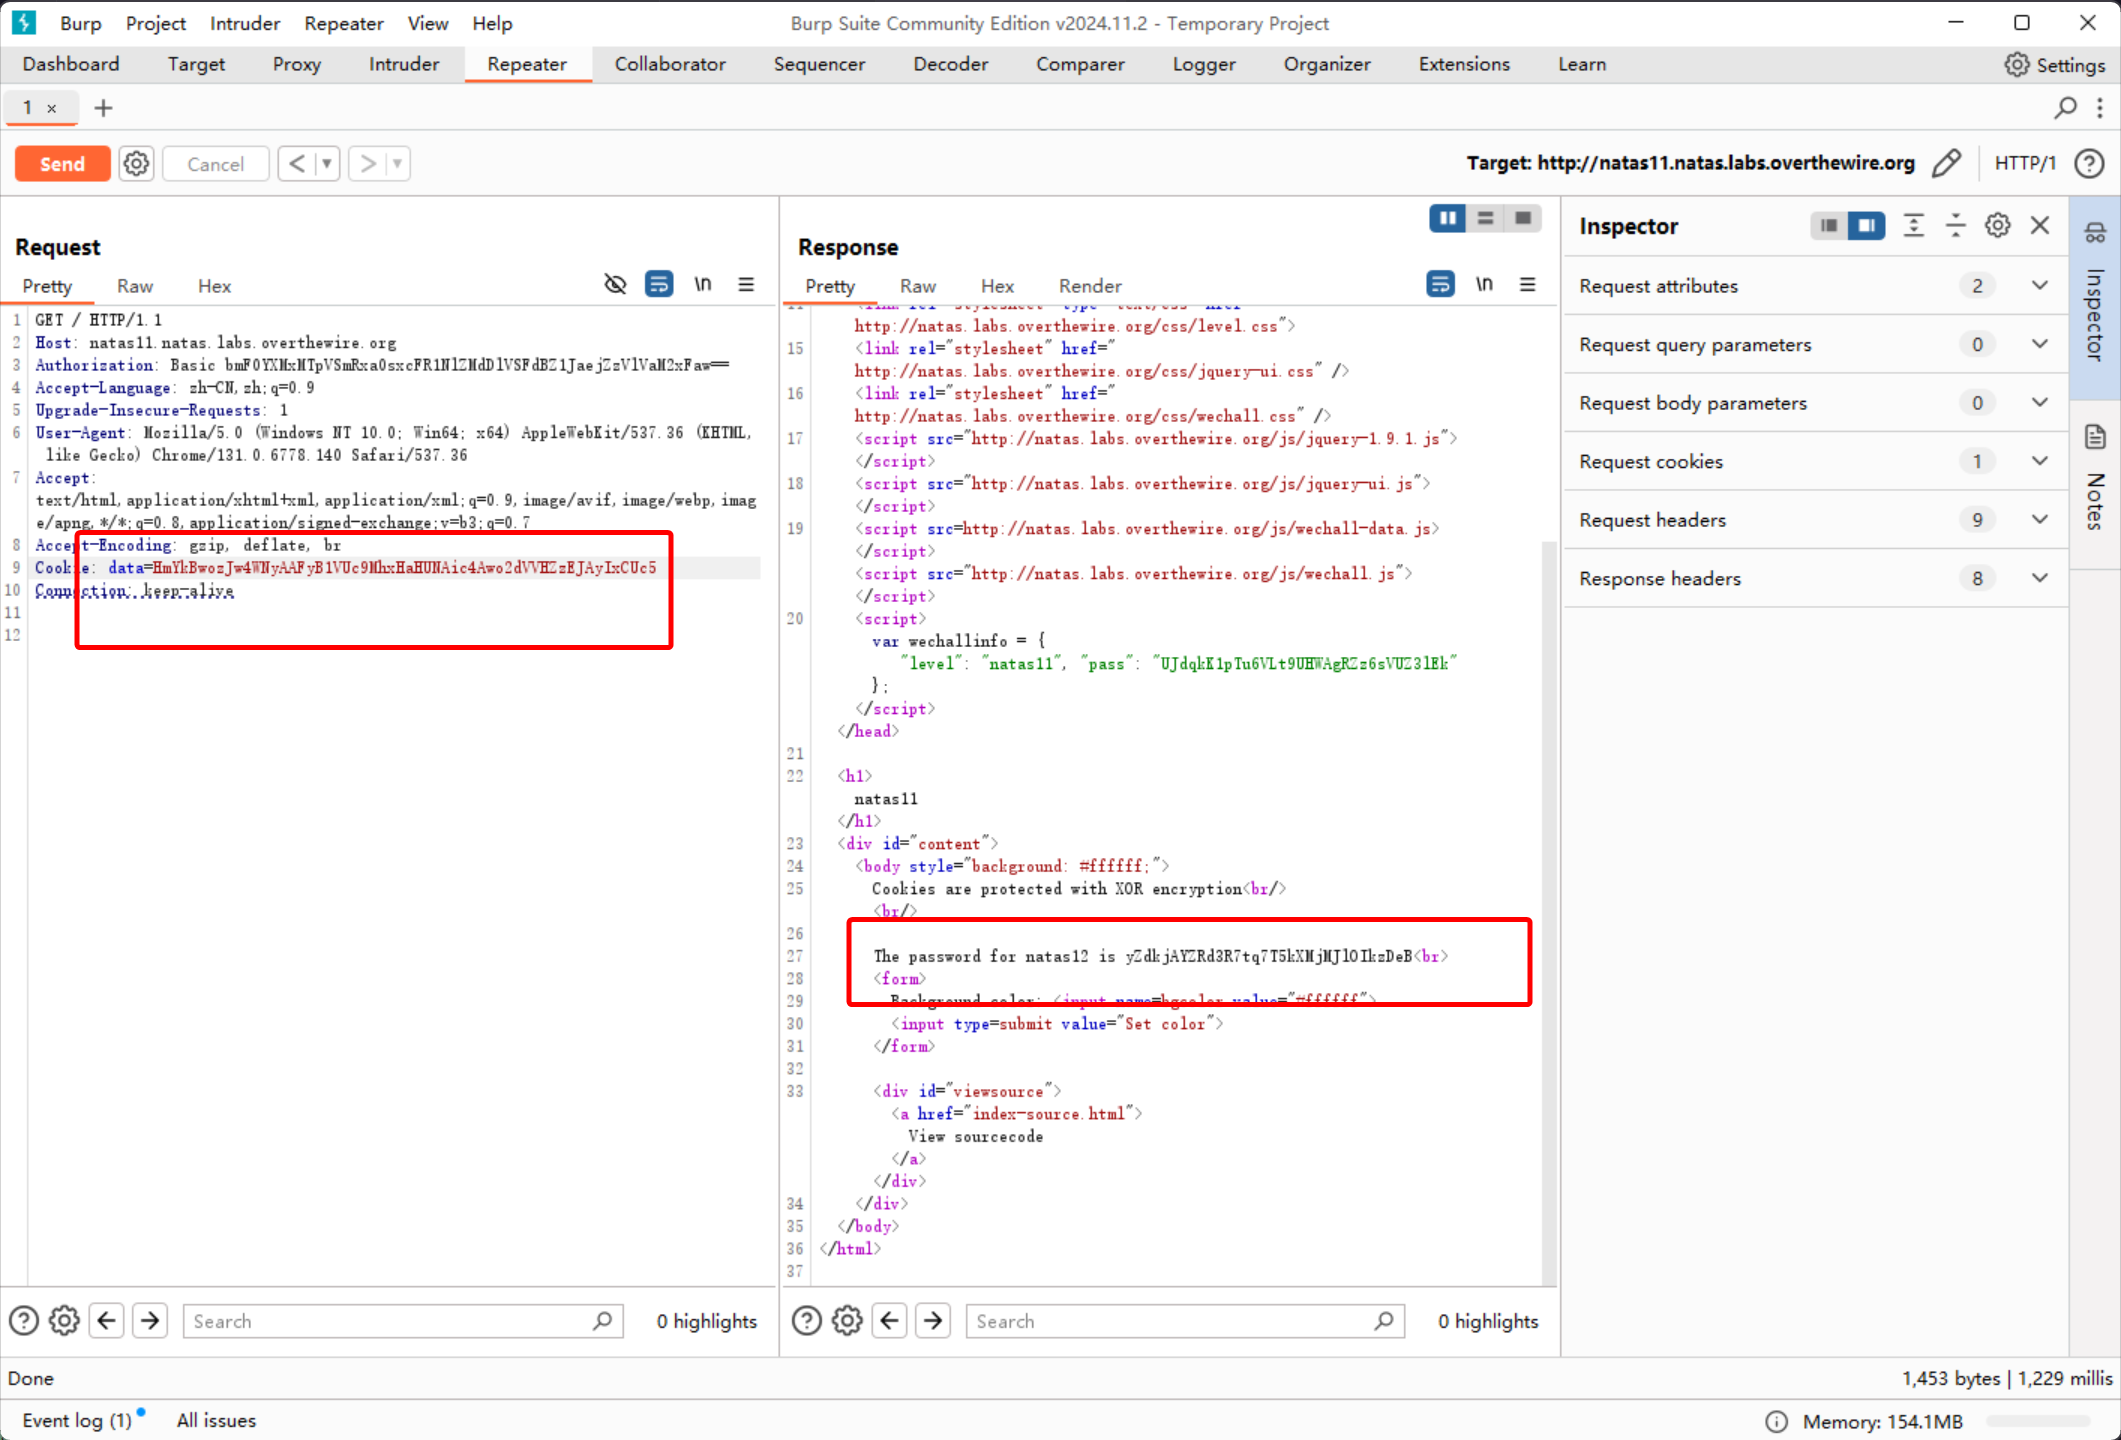Go to next request in history

[367, 164]
